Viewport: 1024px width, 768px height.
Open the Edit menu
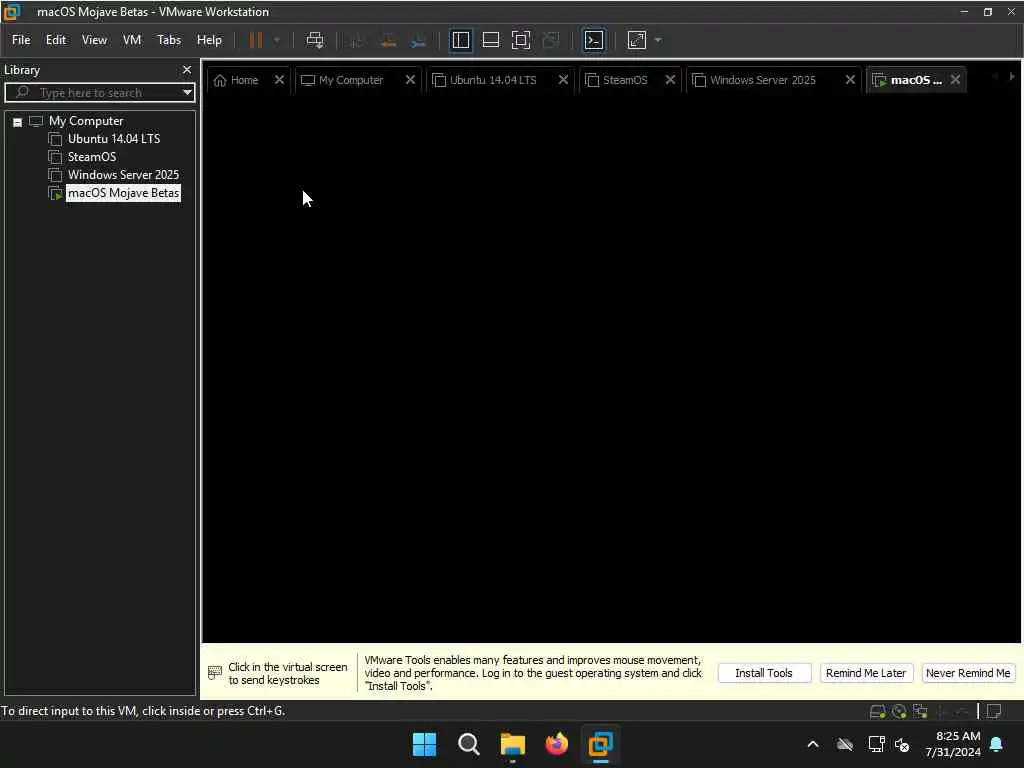pyautogui.click(x=56, y=40)
